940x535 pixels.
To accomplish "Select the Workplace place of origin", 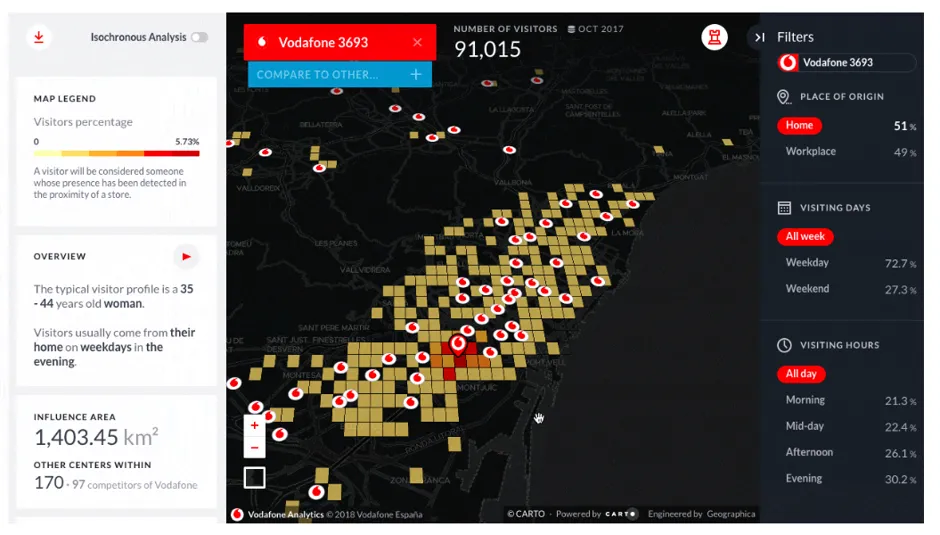I will [811, 151].
